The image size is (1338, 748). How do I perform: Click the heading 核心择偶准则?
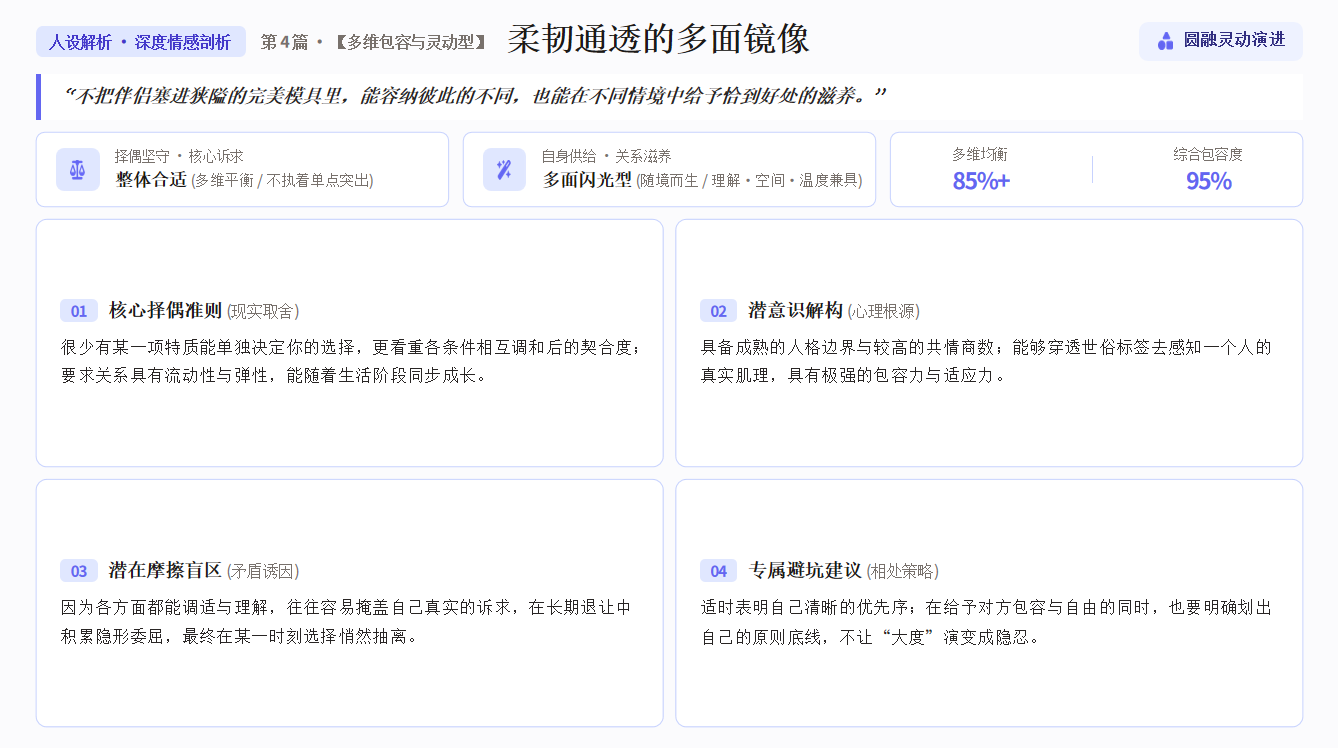point(165,310)
